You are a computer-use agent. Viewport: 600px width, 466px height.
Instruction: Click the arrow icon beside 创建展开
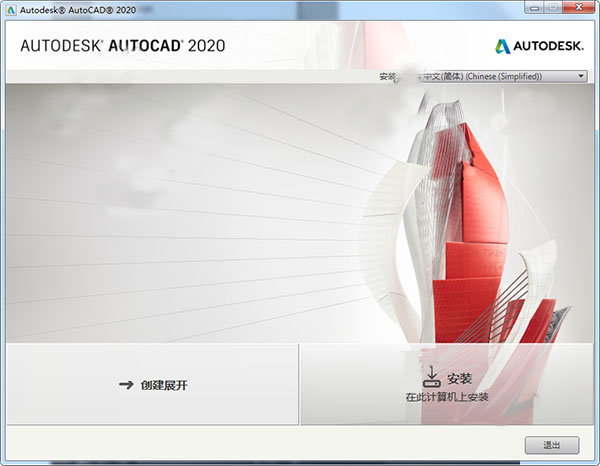(x=126, y=385)
